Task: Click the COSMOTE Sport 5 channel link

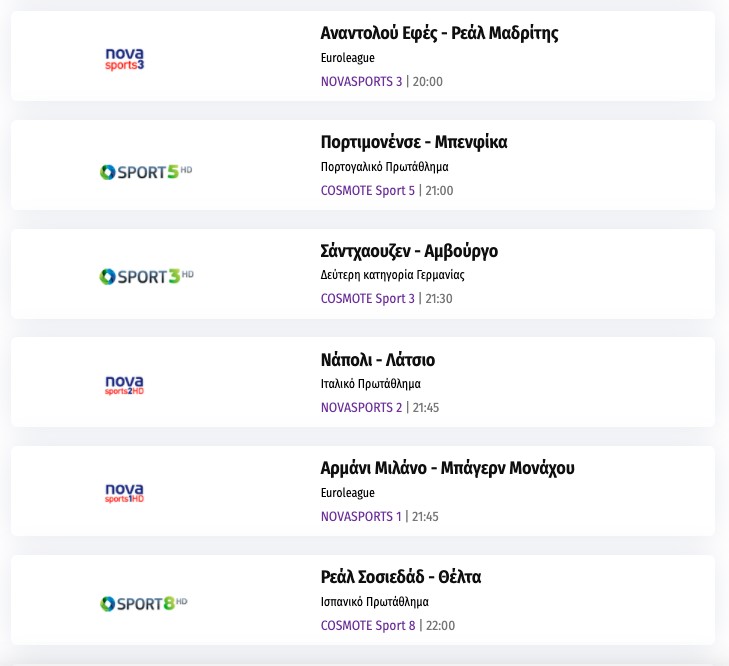Action: click(x=367, y=190)
